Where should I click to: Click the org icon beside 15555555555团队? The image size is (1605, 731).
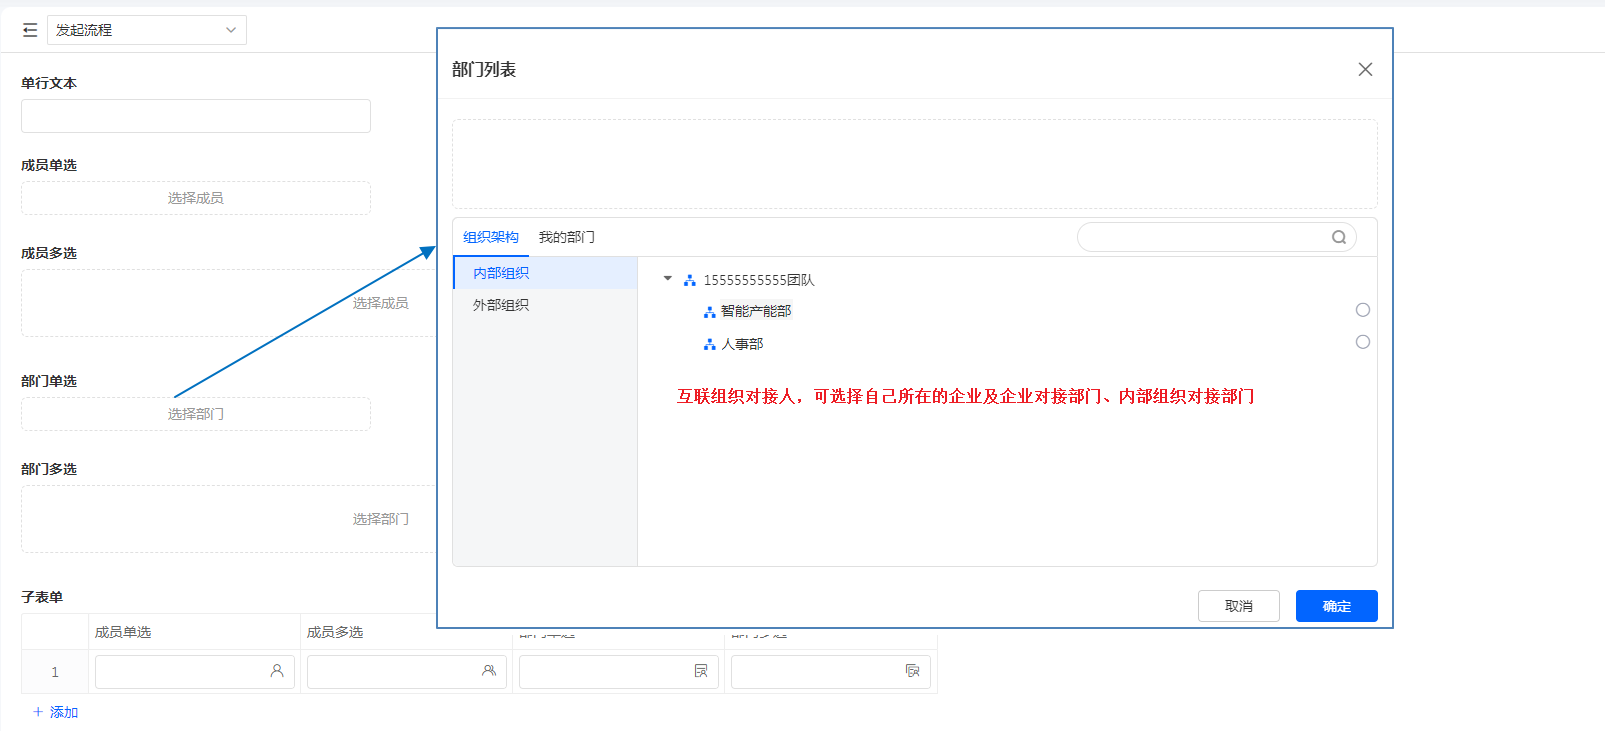(x=690, y=280)
